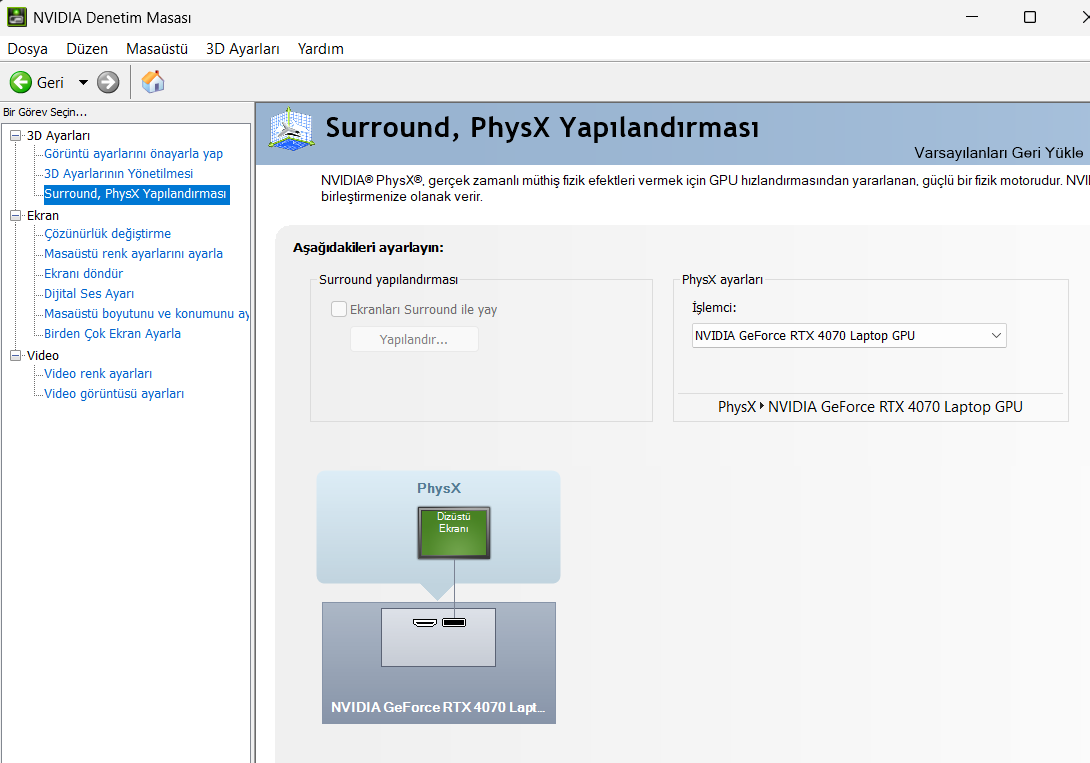Toggle Ekranları Surround ile yay checkbox
Image resolution: width=1090 pixels, height=763 pixels.
point(339,309)
